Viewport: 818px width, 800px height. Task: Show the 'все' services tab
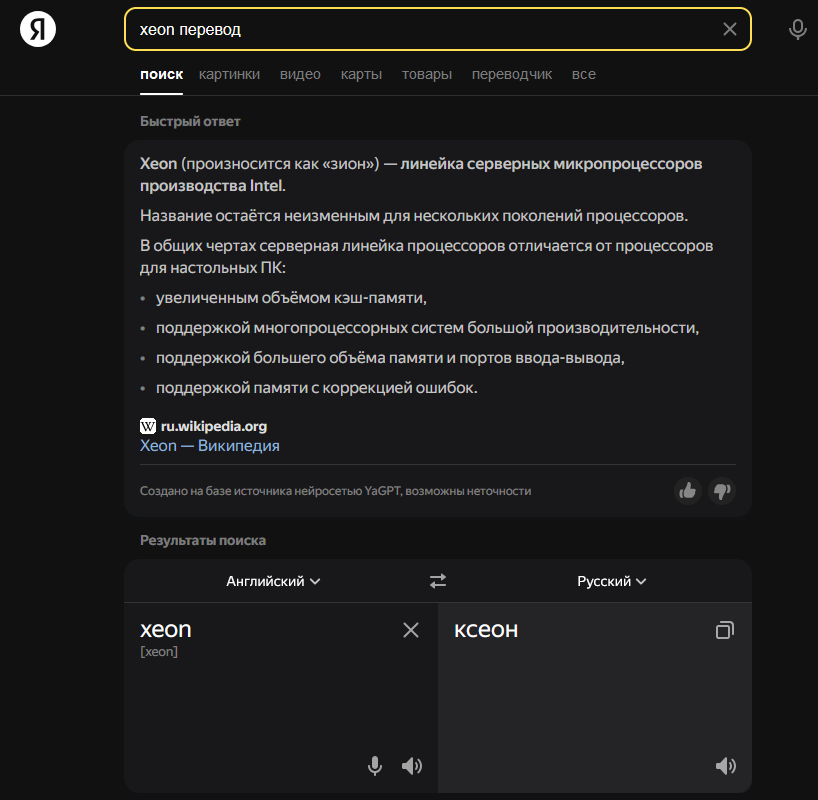click(x=583, y=74)
